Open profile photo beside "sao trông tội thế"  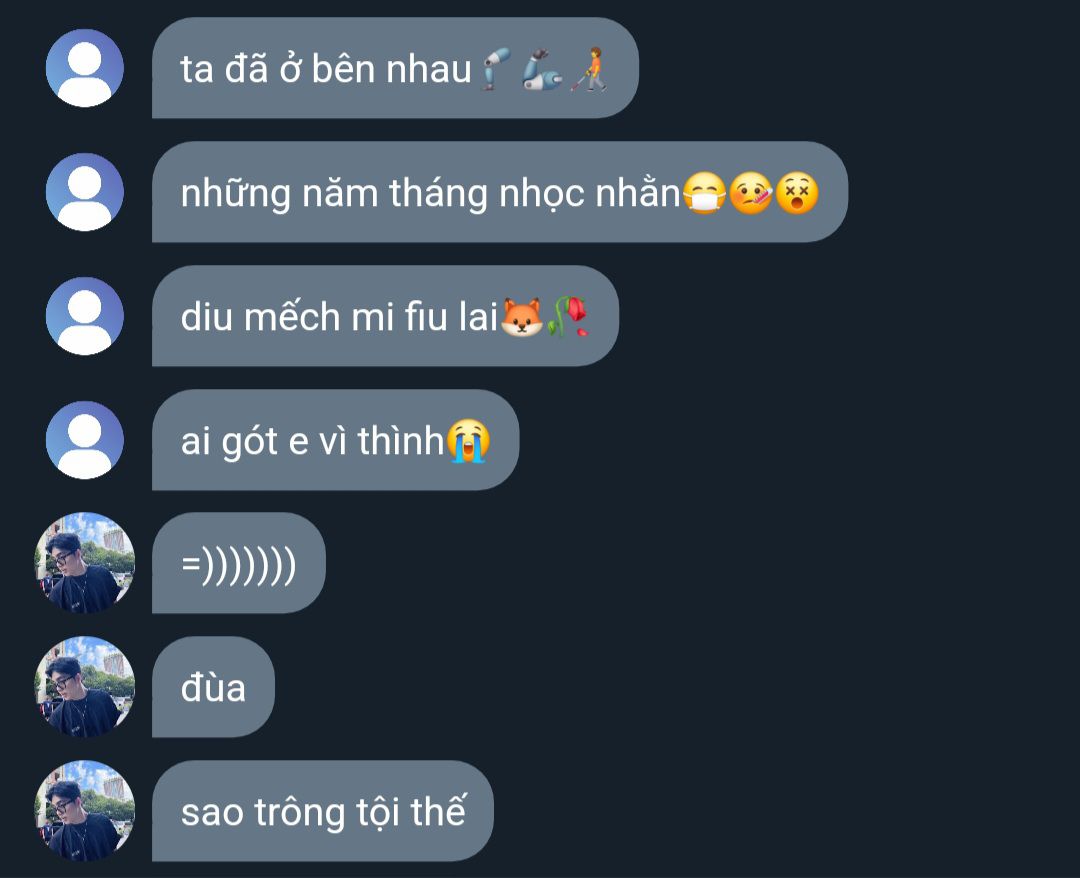click(85, 811)
